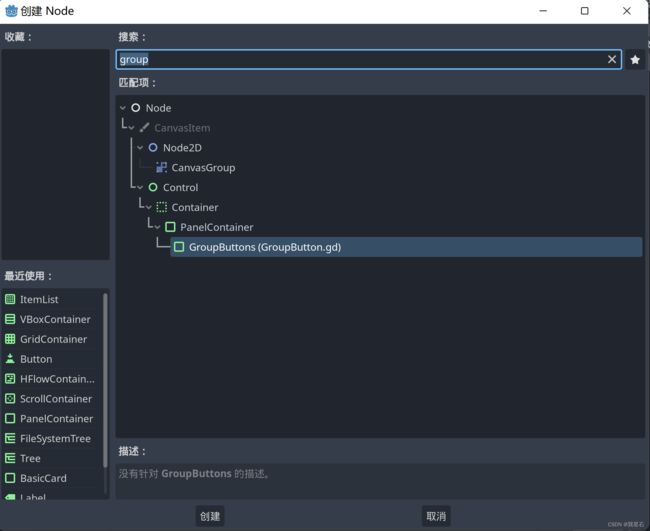Choose GridContainer from recently used
650x531 pixels.
coord(53,339)
